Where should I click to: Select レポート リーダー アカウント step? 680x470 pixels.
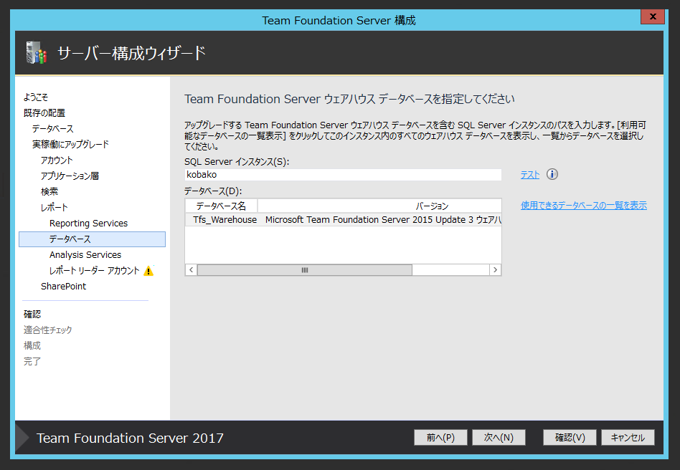coord(94,271)
